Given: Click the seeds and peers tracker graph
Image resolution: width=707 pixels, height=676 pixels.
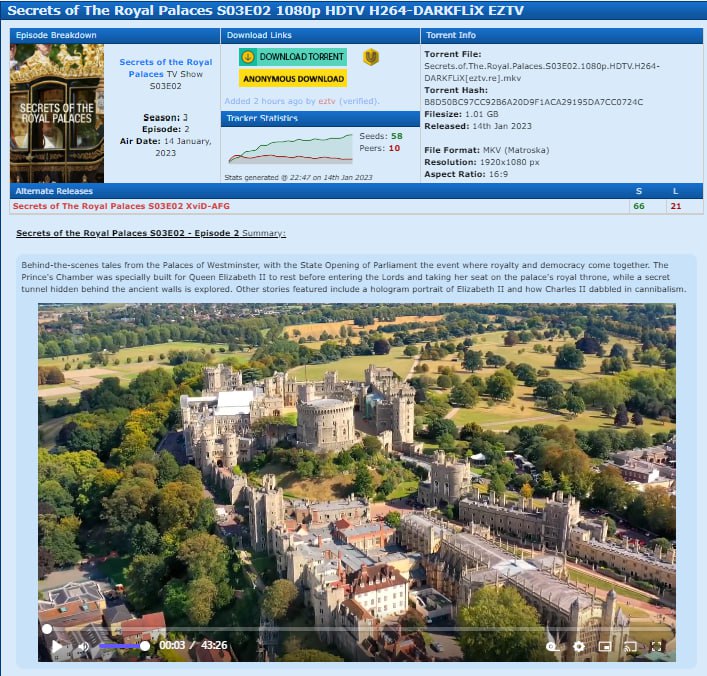Looking at the screenshot, I should (290, 147).
